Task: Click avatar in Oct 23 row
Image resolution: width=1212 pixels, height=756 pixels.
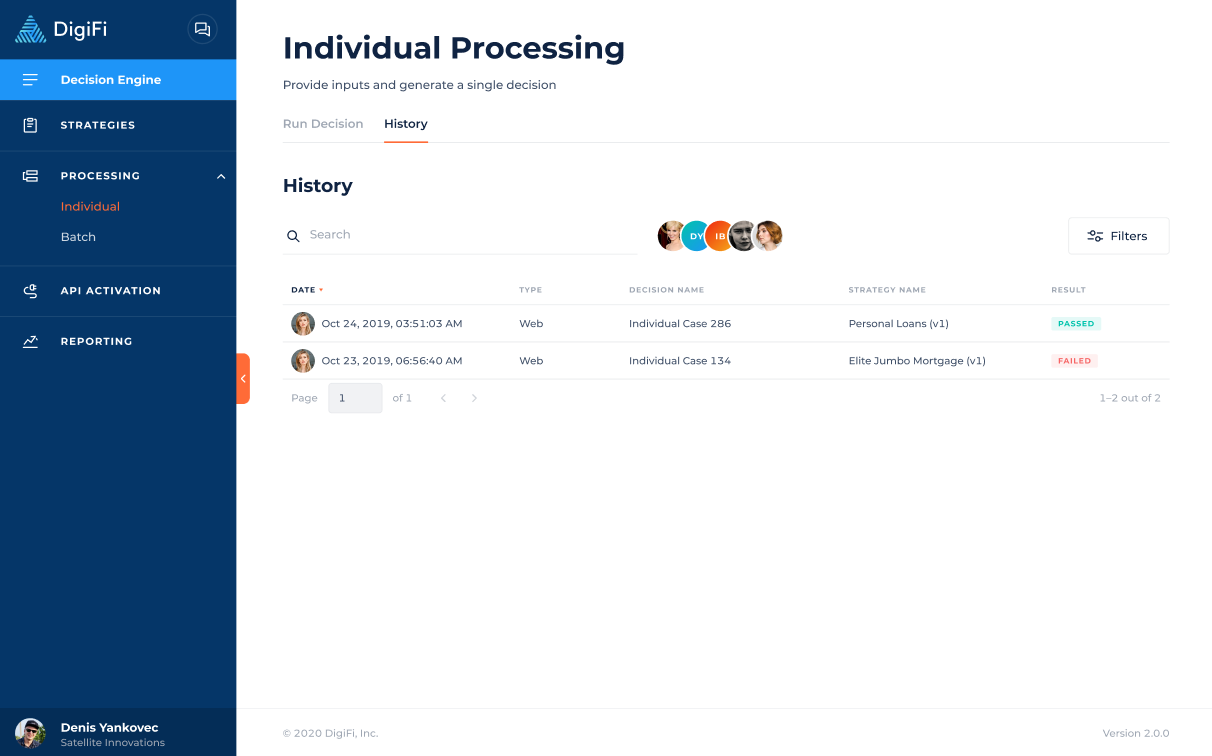Action: (x=303, y=361)
